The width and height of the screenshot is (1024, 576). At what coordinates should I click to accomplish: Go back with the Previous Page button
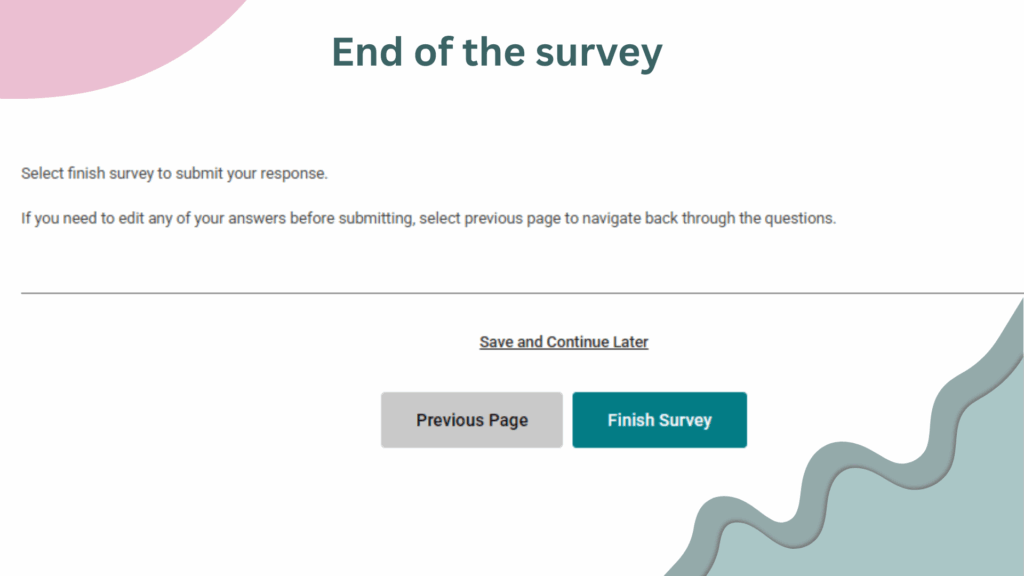pos(472,420)
